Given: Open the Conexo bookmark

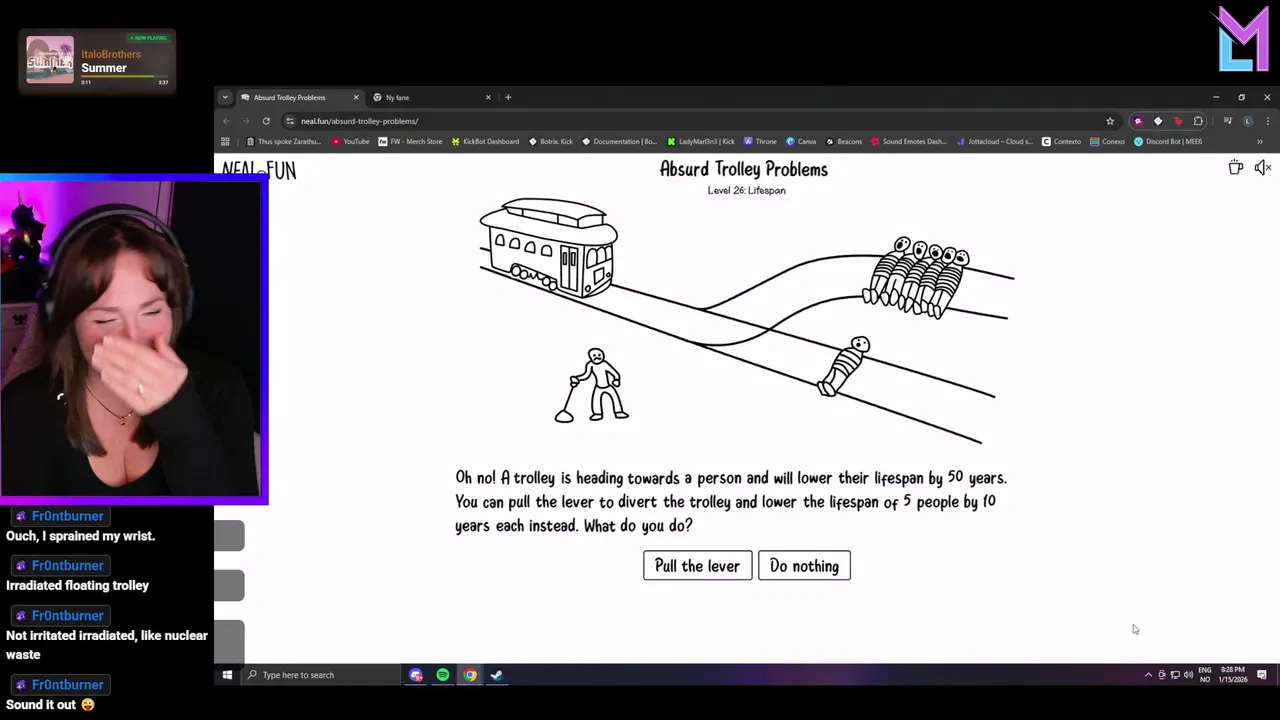Looking at the screenshot, I should point(1107,141).
